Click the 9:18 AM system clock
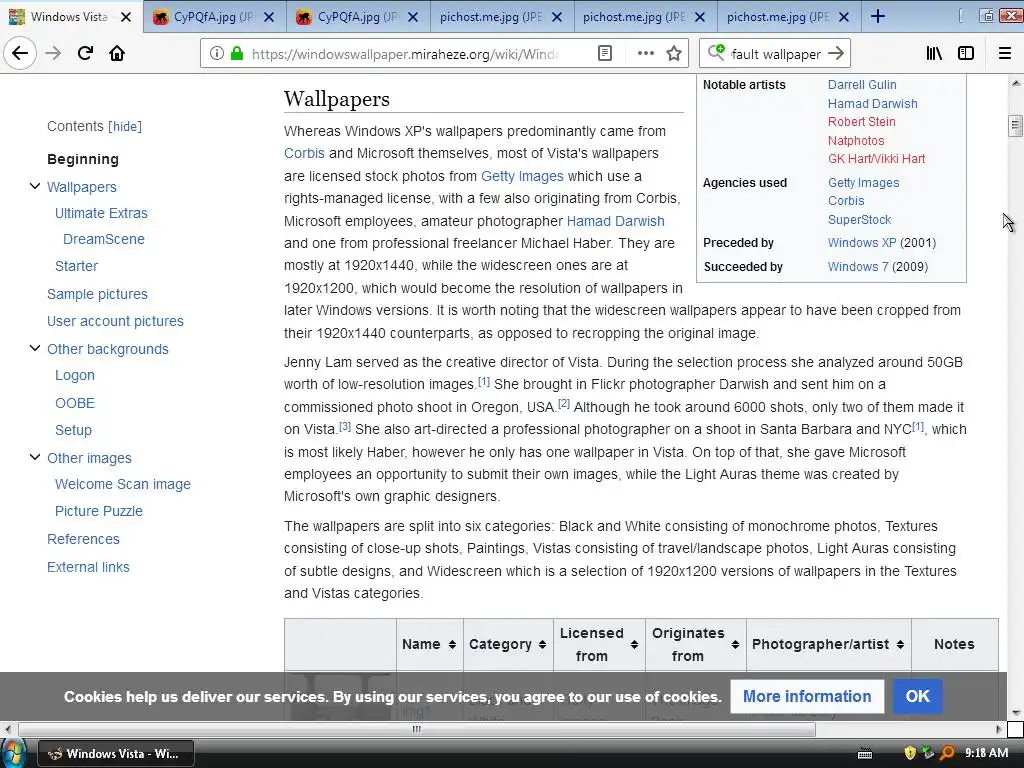 986,753
